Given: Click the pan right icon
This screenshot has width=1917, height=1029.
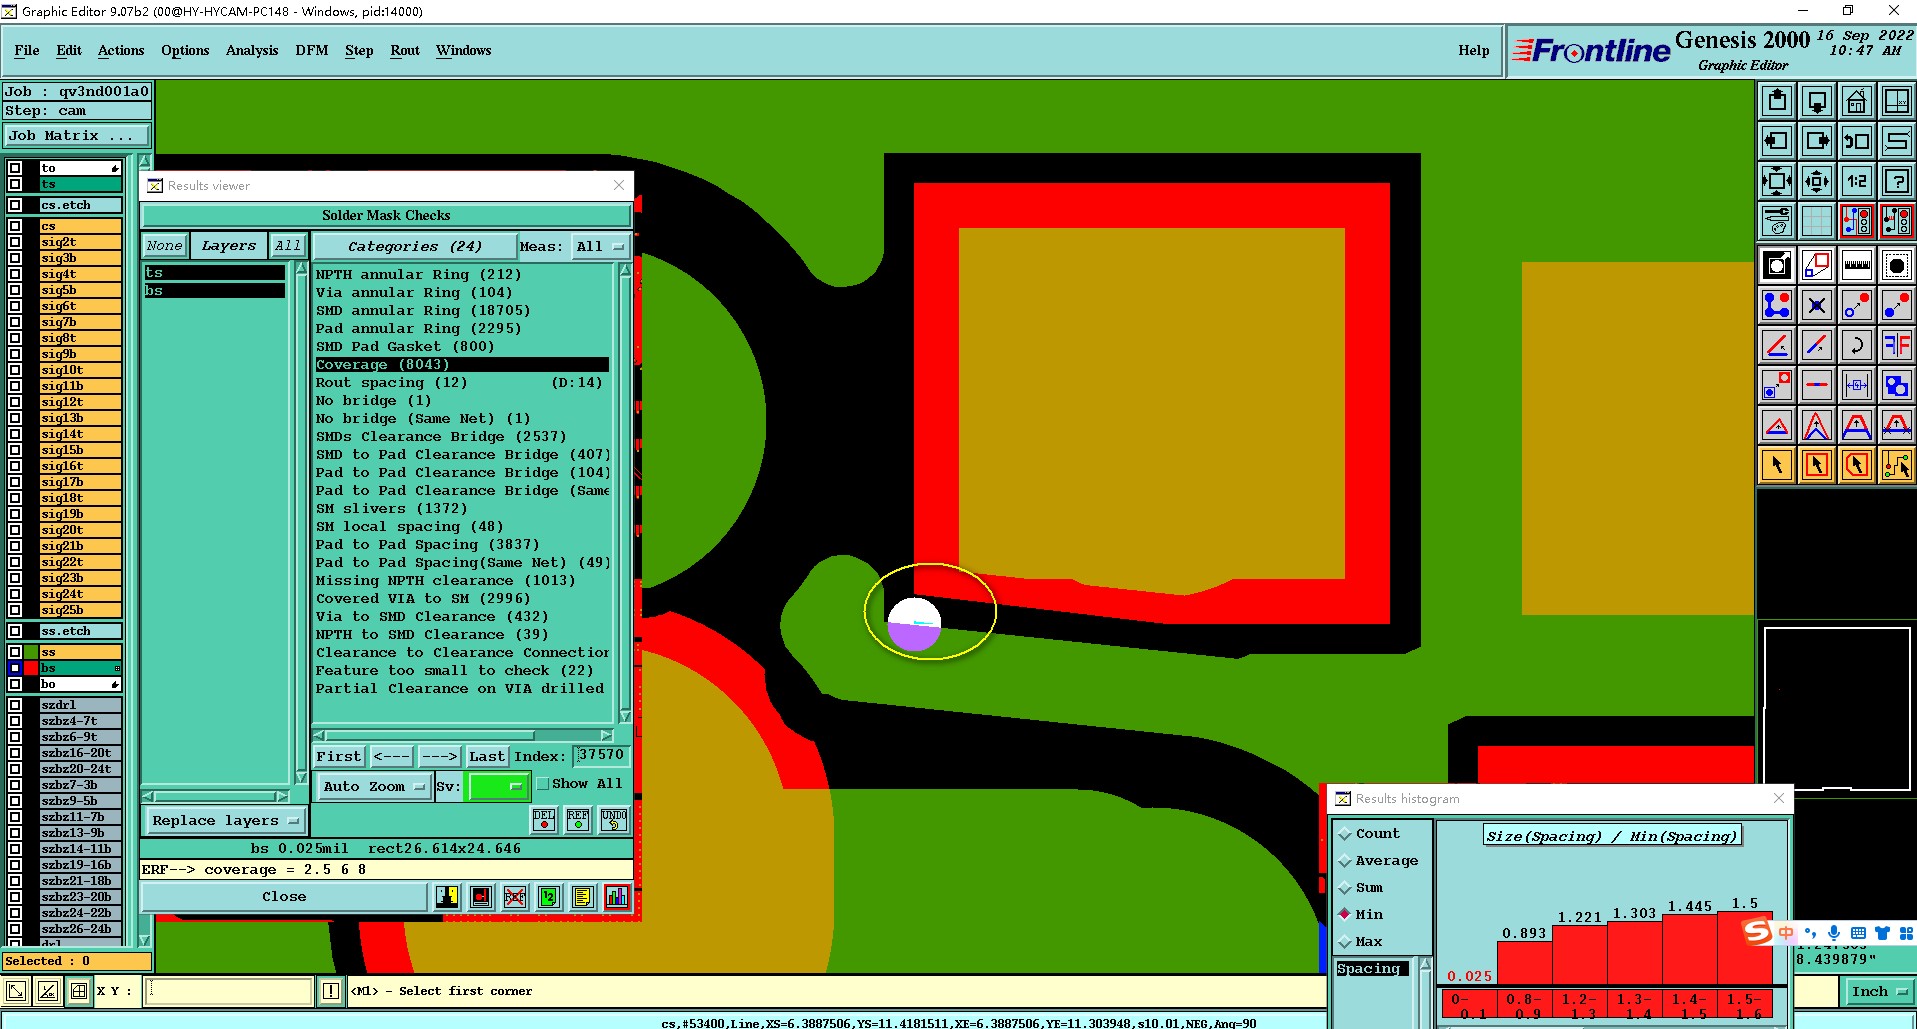Looking at the screenshot, I should [1817, 141].
